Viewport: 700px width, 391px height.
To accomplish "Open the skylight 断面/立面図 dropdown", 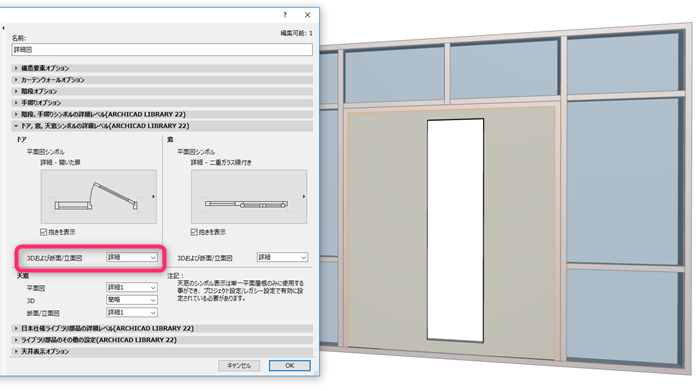I will click(132, 312).
